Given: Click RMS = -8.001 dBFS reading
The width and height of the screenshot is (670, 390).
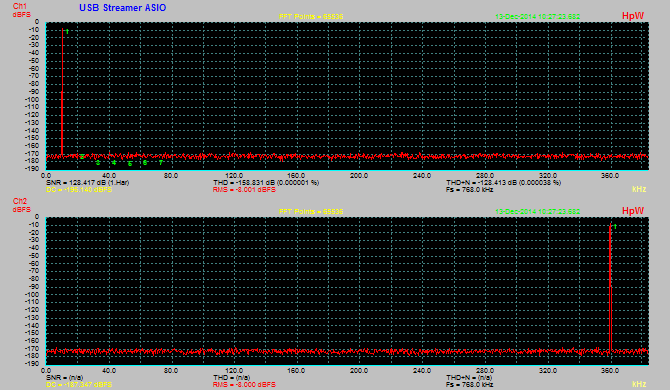Looking at the screenshot, I should (x=244, y=189).
